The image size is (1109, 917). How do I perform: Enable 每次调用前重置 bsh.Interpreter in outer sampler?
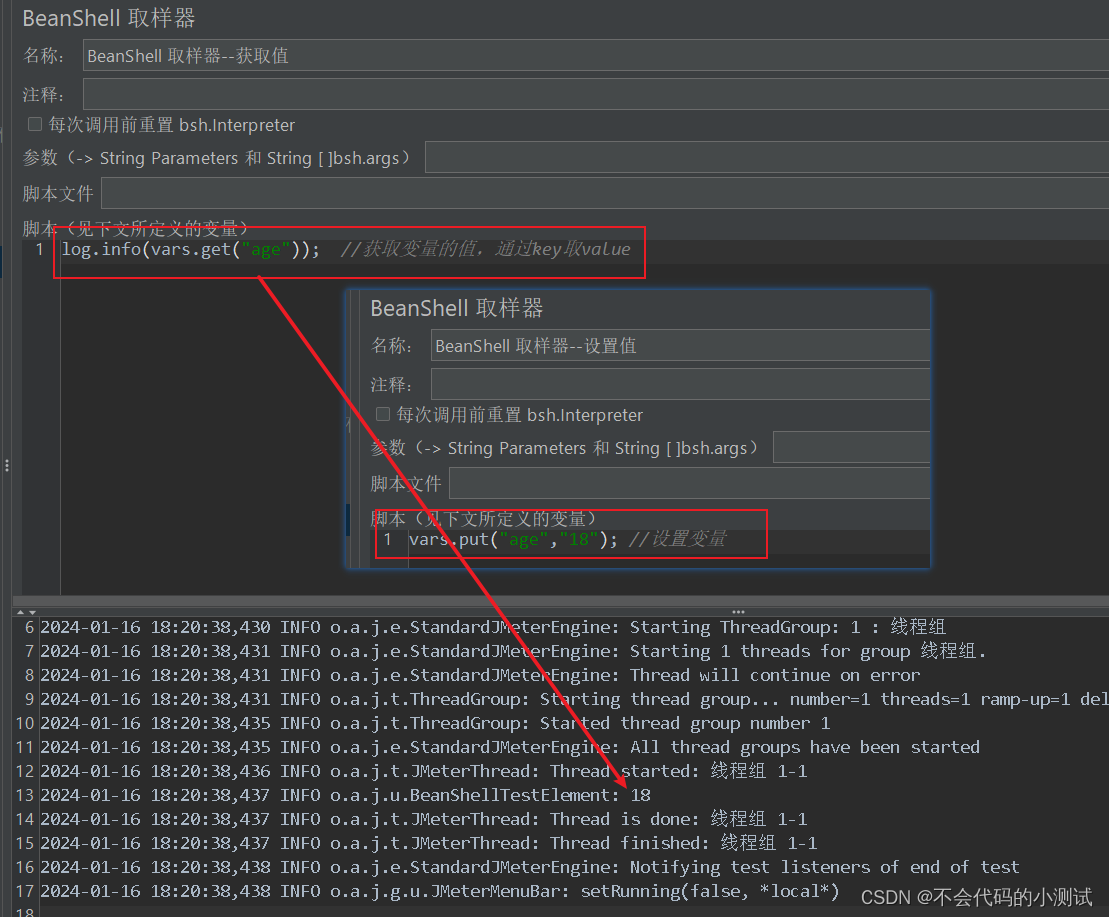tap(34, 125)
